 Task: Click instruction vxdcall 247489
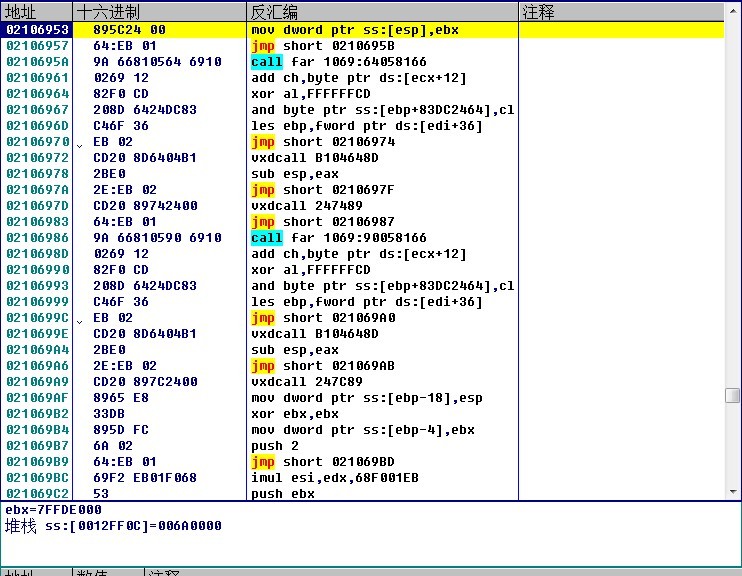(x=307, y=206)
